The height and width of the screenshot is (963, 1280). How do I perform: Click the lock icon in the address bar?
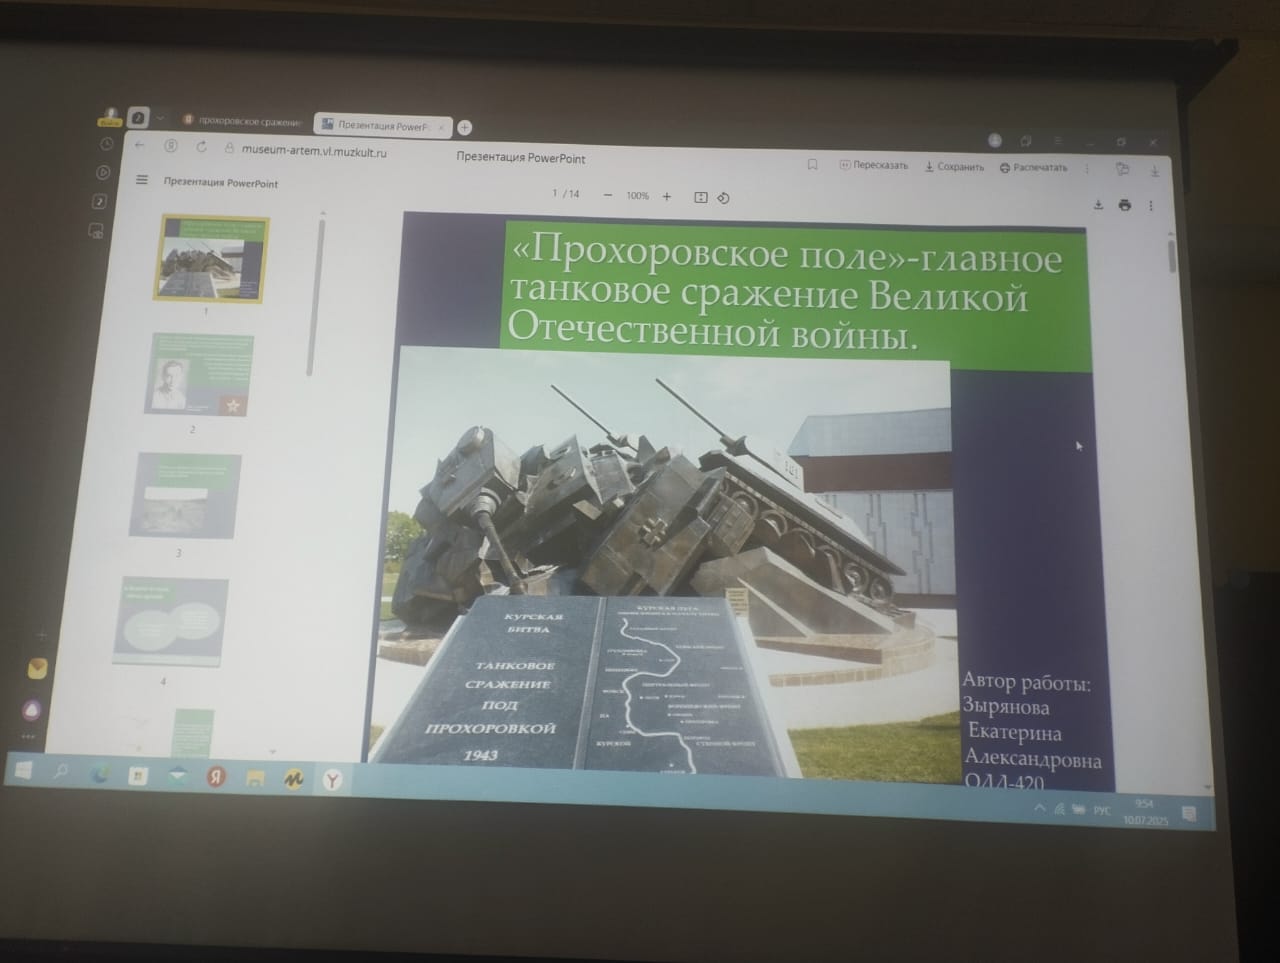point(229,148)
